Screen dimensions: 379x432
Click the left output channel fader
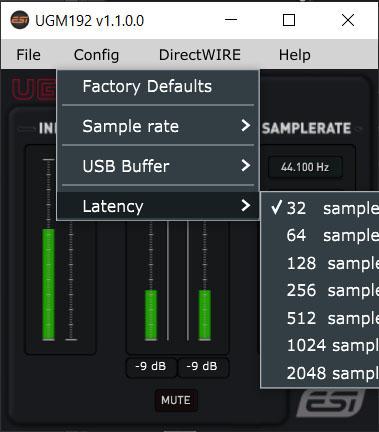(x=151, y=281)
